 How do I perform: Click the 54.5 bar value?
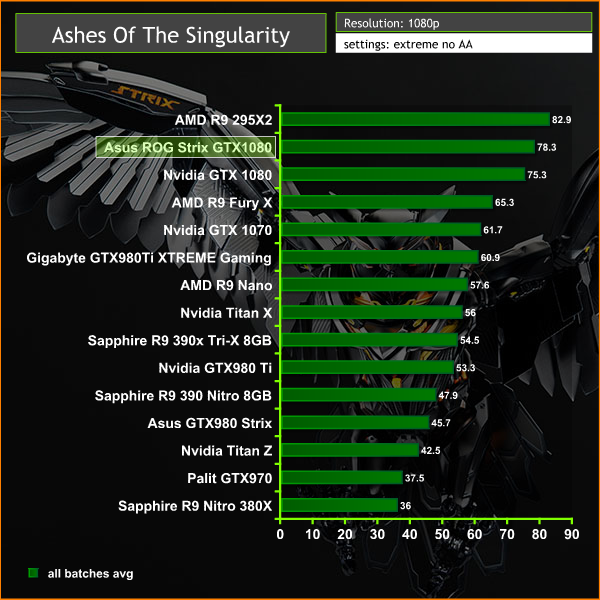click(x=470, y=340)
